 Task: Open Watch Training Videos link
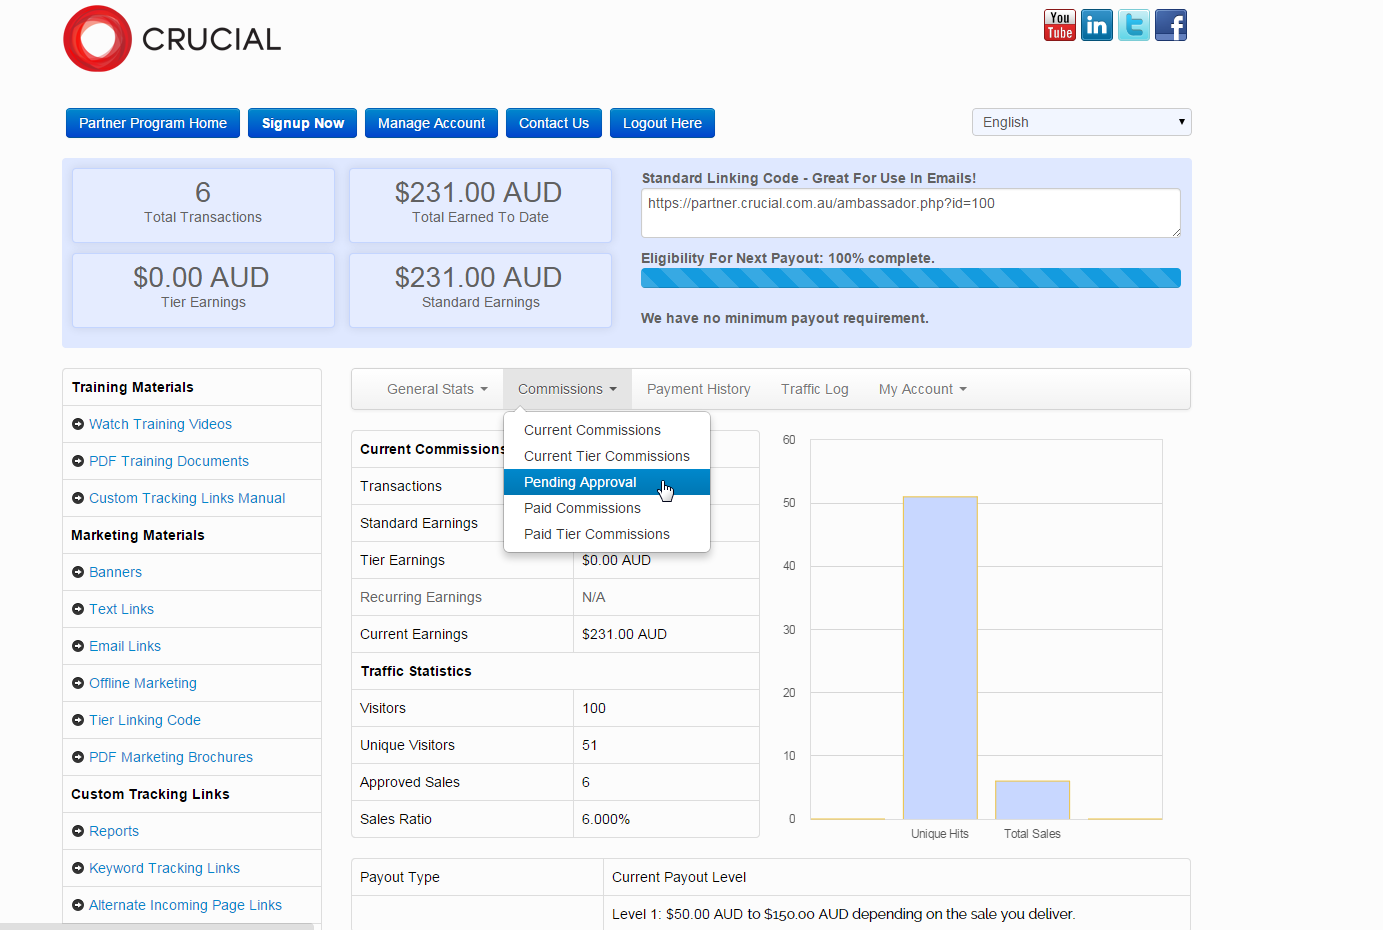[x=160, y=424]
